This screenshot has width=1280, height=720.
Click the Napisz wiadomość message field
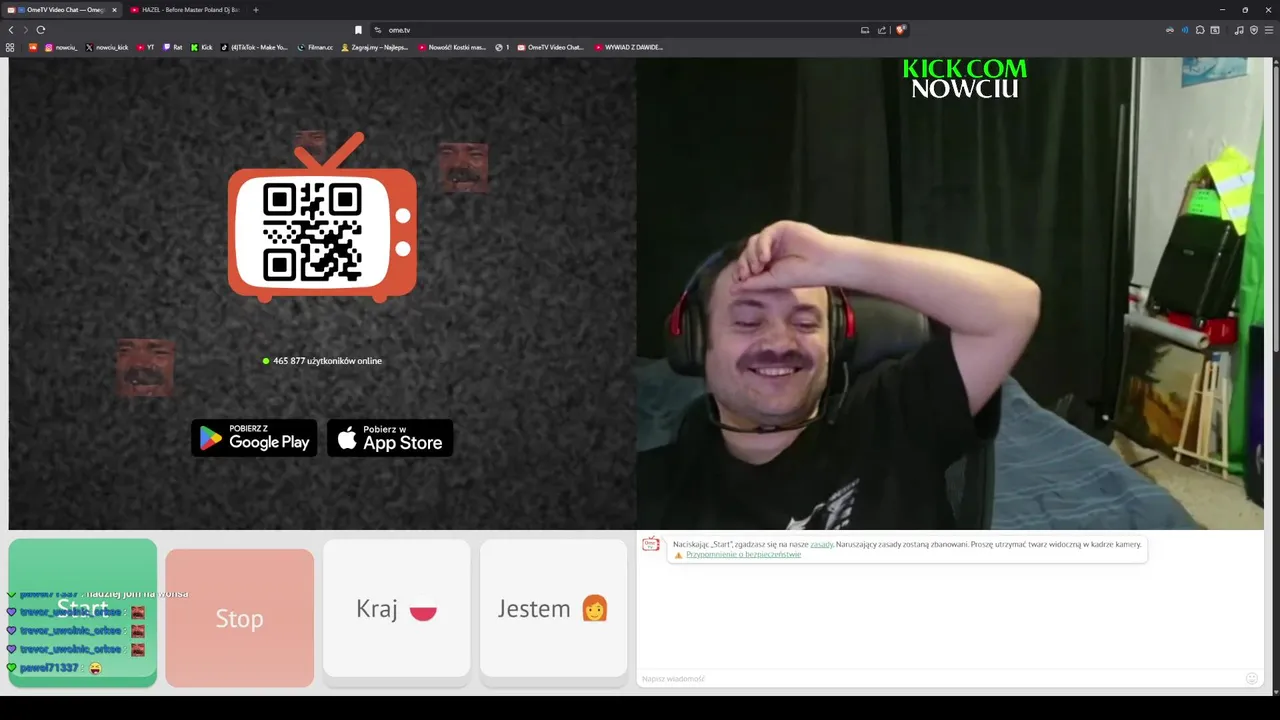[x=940, y=679]
